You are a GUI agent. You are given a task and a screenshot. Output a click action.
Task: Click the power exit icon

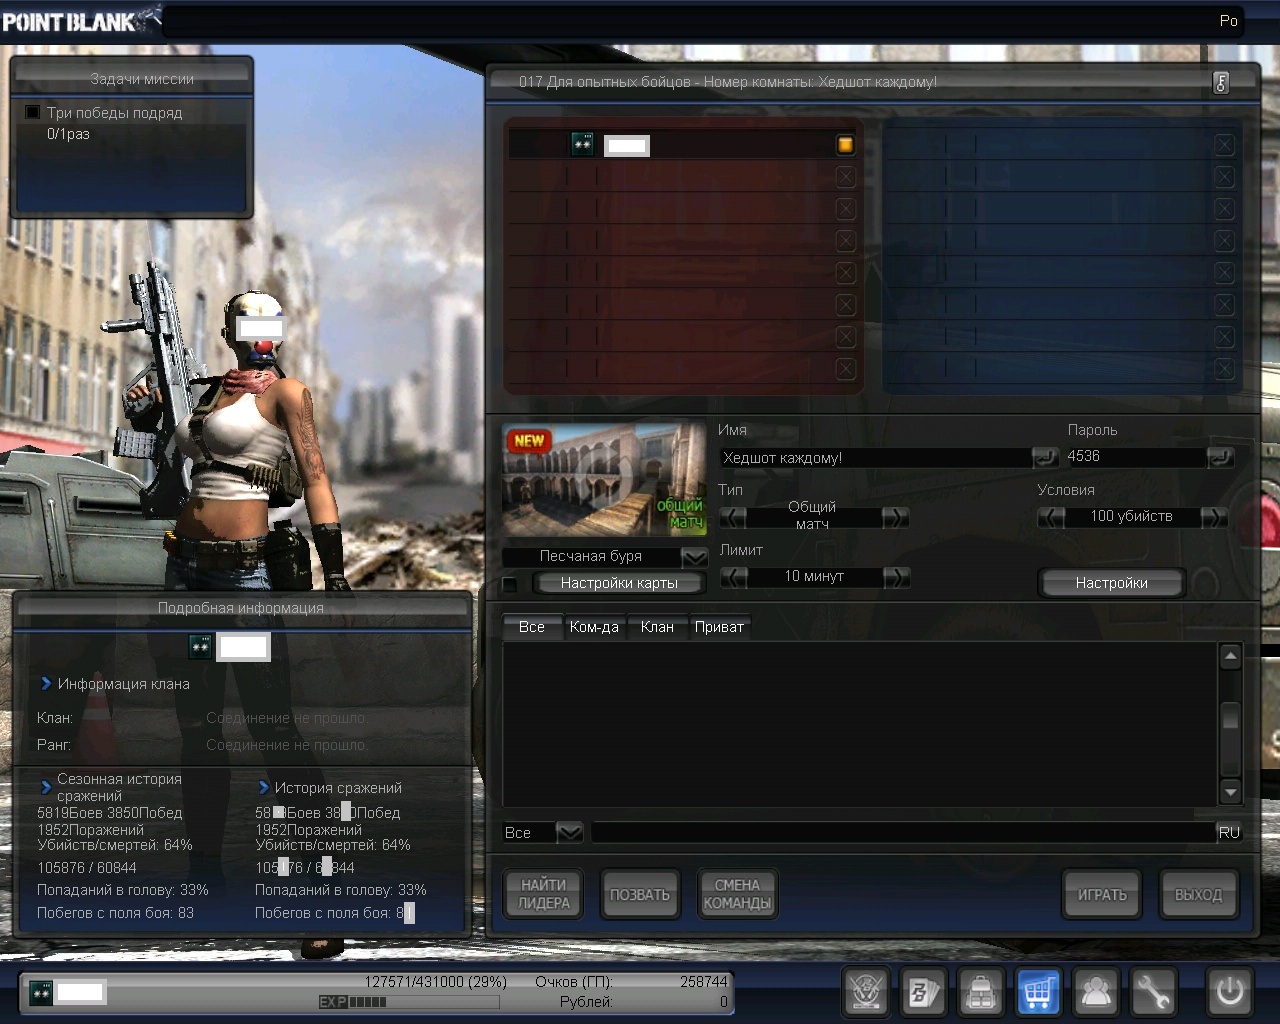tap(1229, 993)
